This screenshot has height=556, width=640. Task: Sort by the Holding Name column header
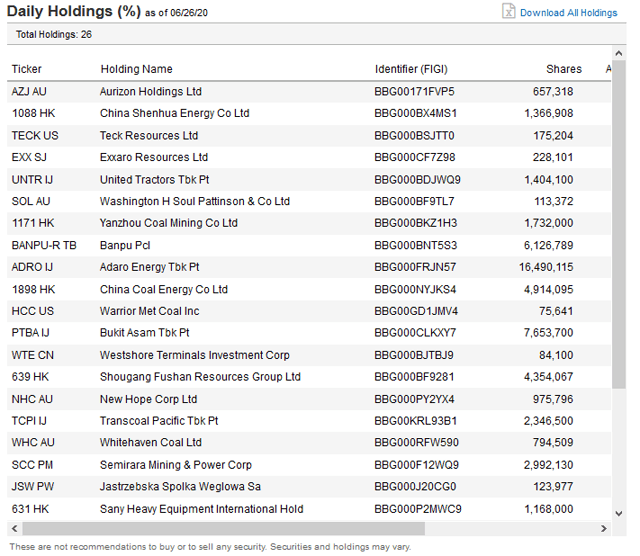(x=136, y=69)
